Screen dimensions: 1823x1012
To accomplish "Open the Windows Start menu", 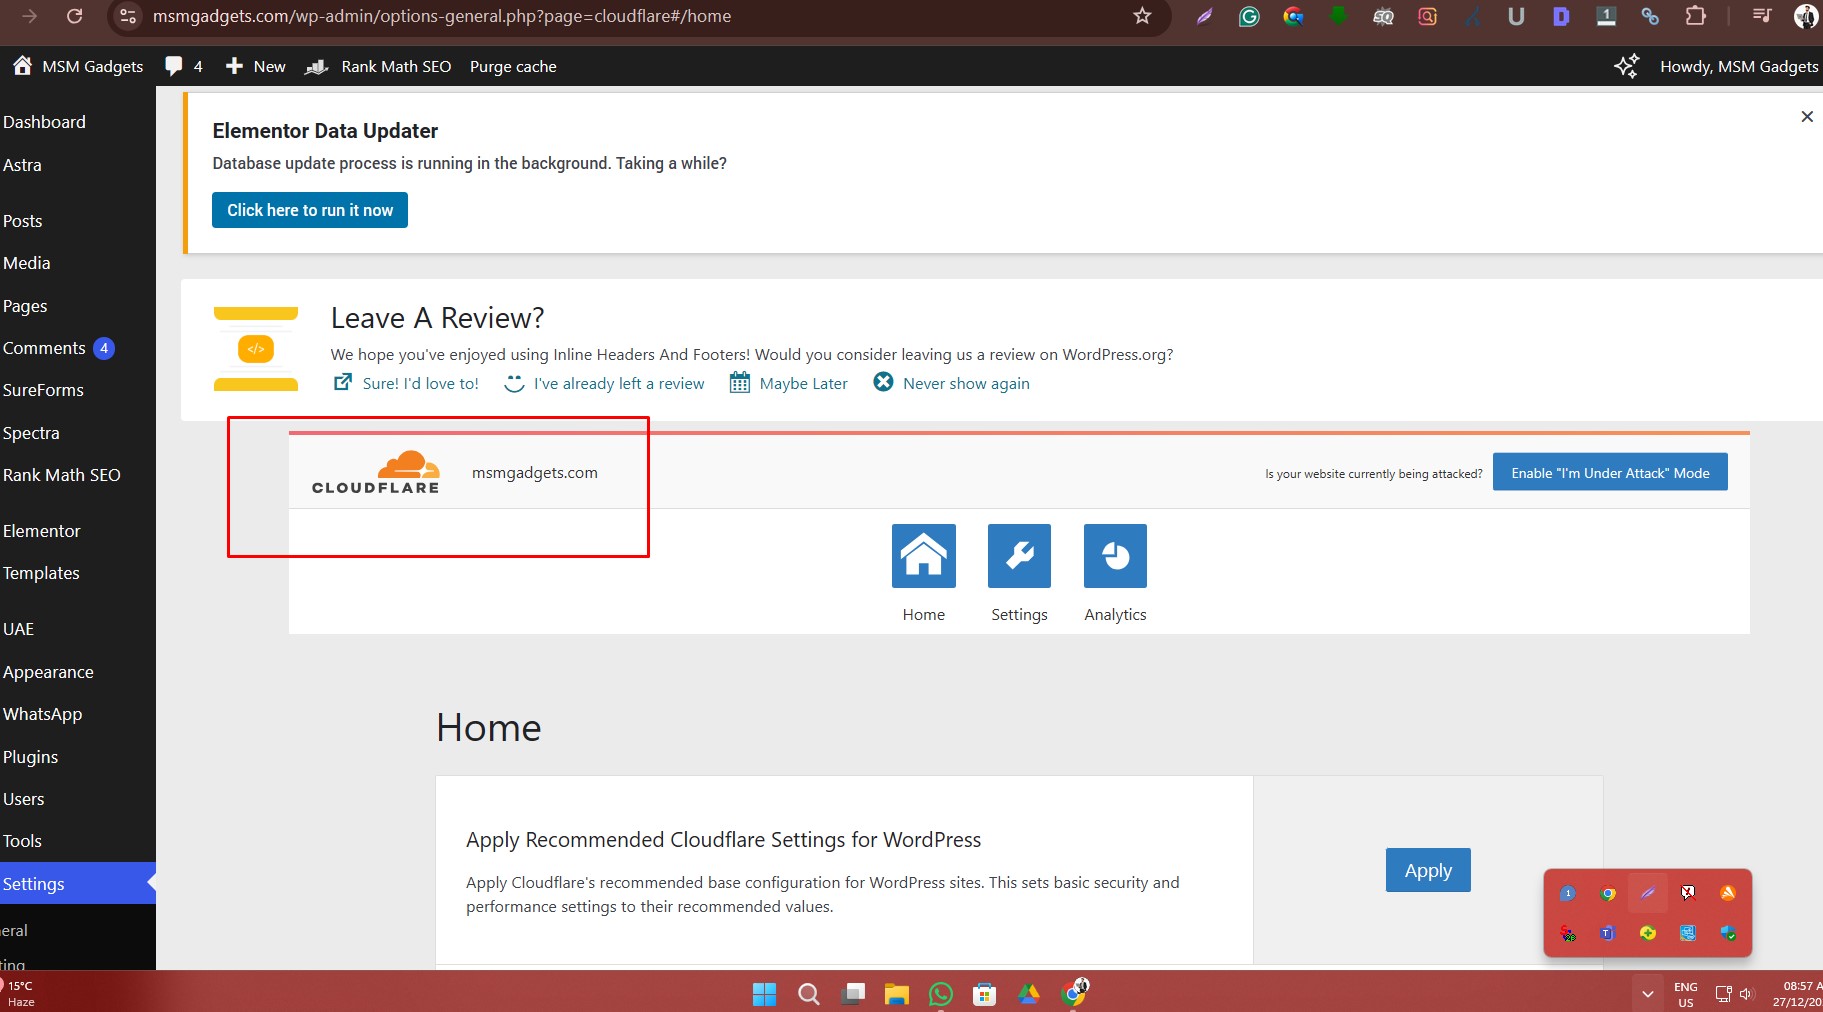I will point(764,994).
